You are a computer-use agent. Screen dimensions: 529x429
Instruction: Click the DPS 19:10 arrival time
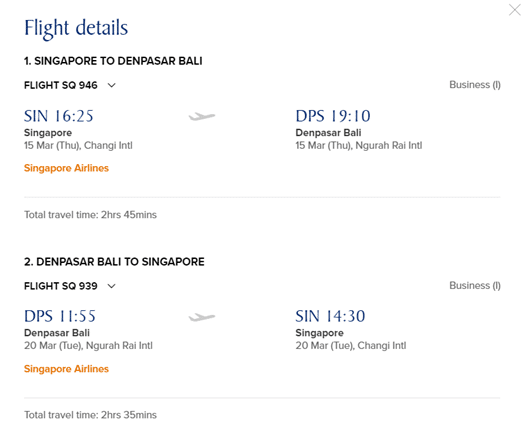333,116
